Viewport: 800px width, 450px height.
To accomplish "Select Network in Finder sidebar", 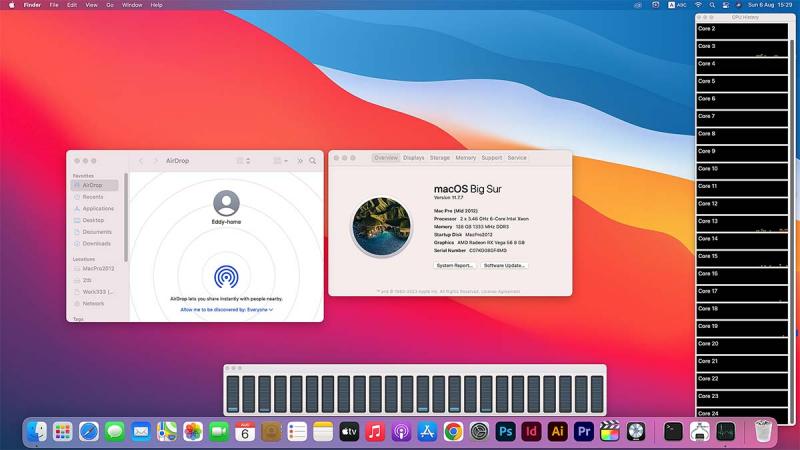I will tap(95, 304).
